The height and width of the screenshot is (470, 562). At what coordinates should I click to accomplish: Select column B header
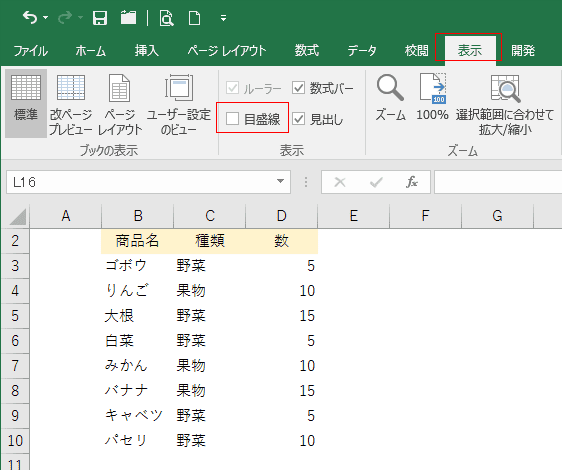coord(138,216)
